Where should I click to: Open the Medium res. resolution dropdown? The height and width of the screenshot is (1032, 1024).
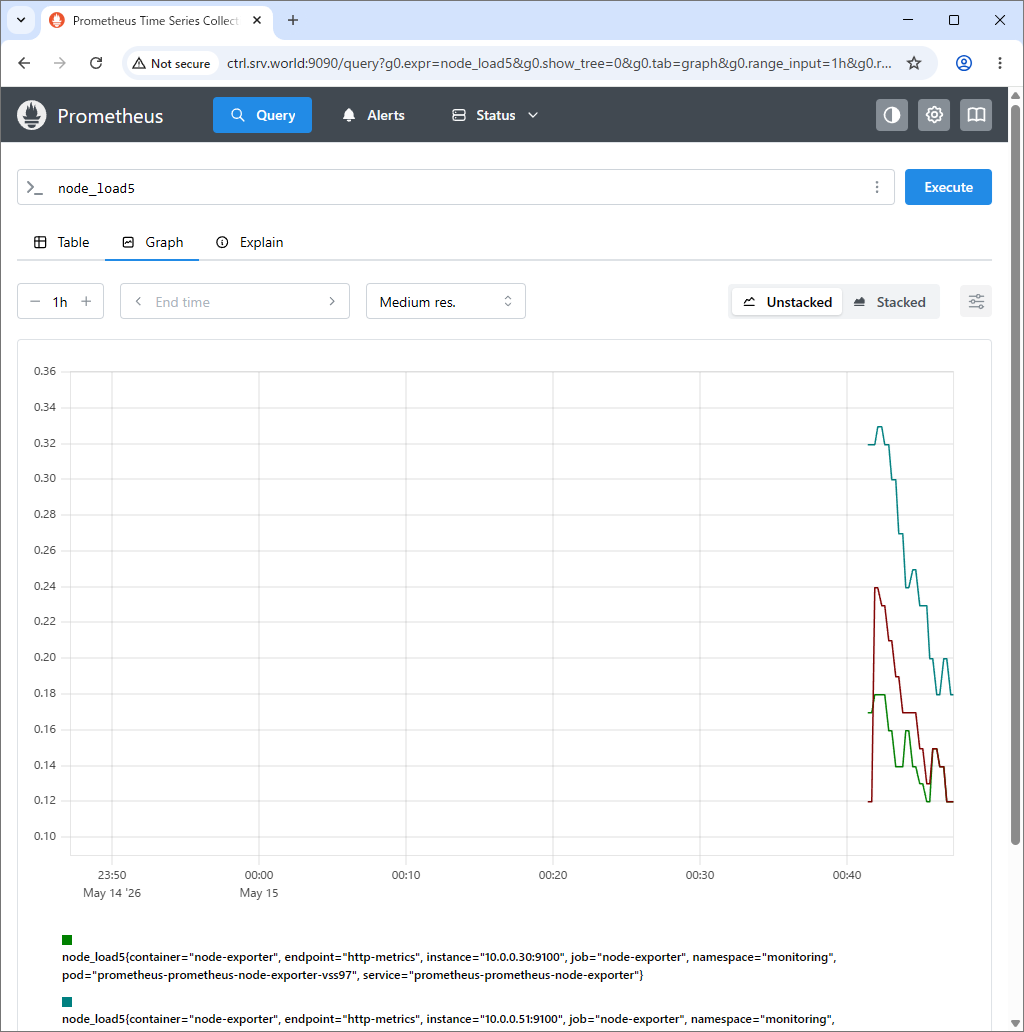(446, 301)
